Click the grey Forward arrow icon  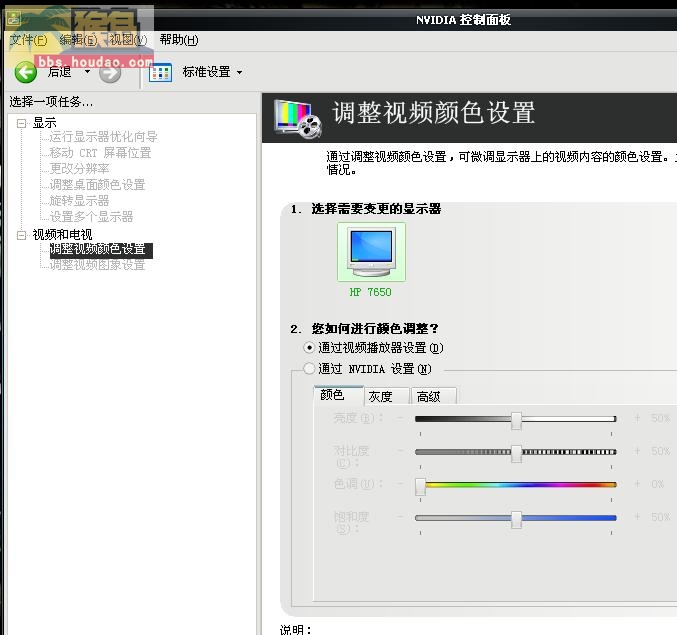click(x=110, y=73)
